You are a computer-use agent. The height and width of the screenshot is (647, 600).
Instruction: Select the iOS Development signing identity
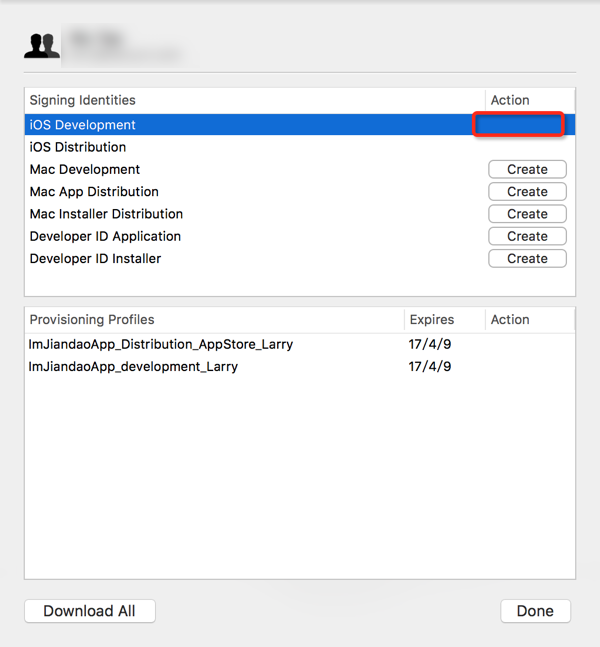[x=83, y=125]
